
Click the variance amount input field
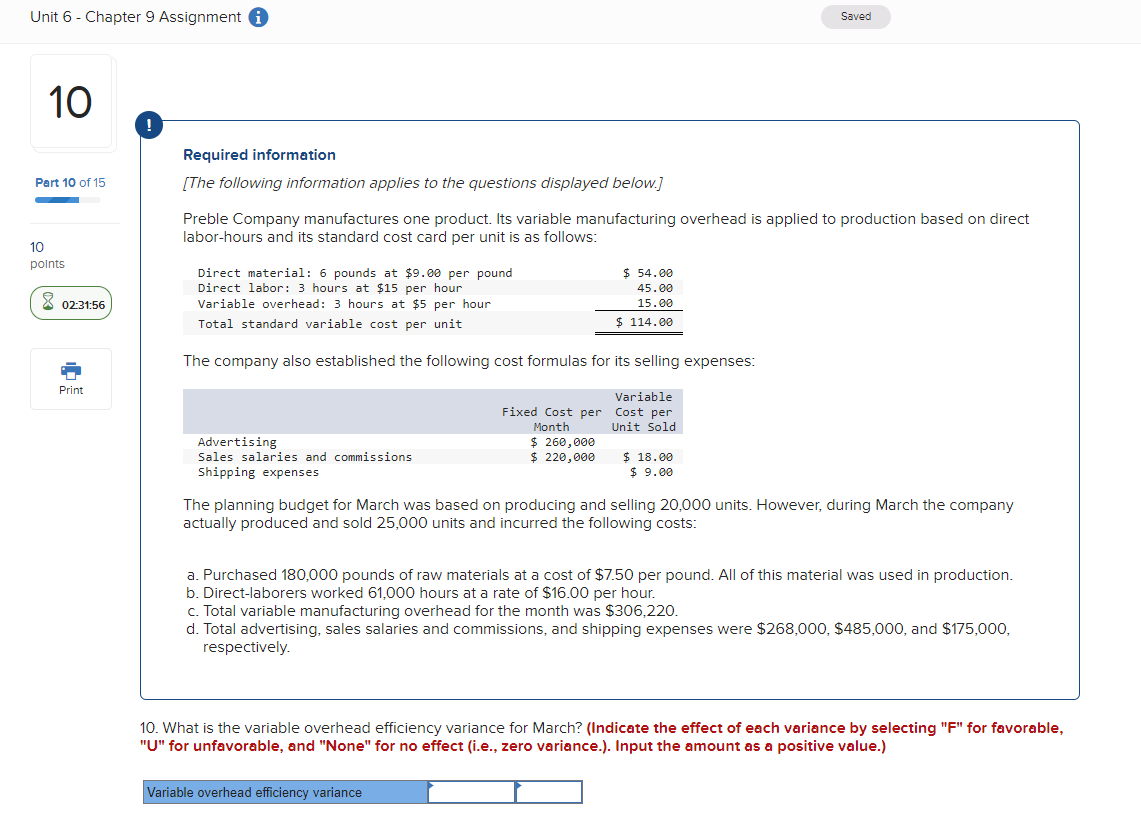(x=472, y=792)
